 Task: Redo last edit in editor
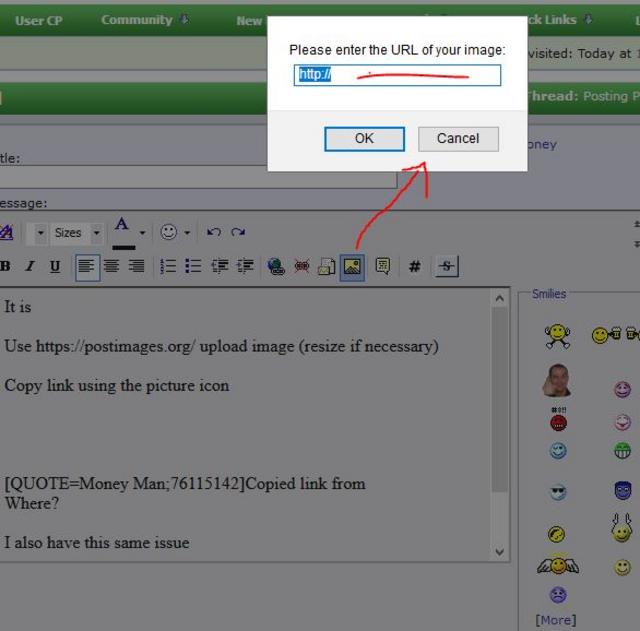[x=238, y=232]
